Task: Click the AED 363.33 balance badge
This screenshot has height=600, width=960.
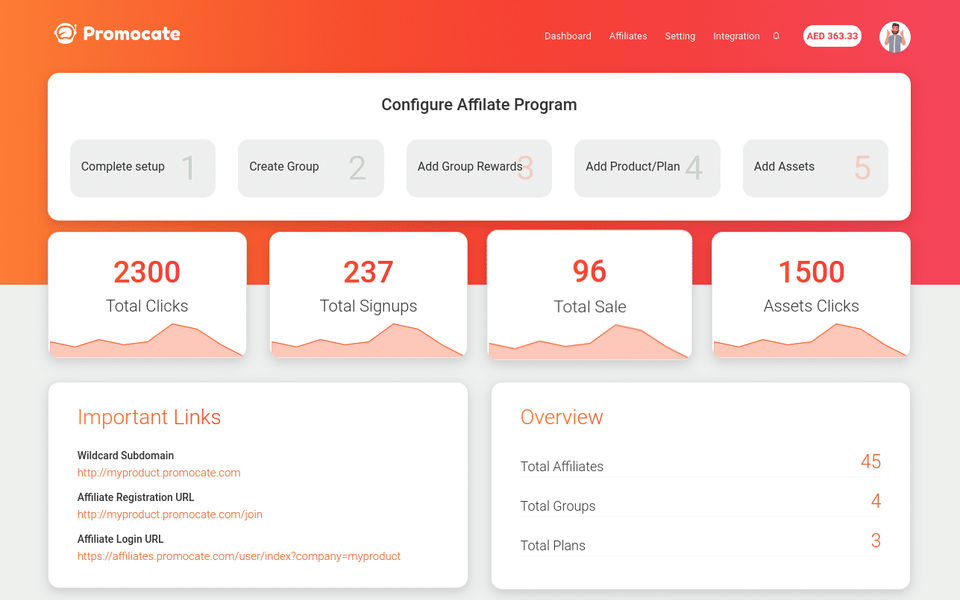Action: [x=832, y=36]
